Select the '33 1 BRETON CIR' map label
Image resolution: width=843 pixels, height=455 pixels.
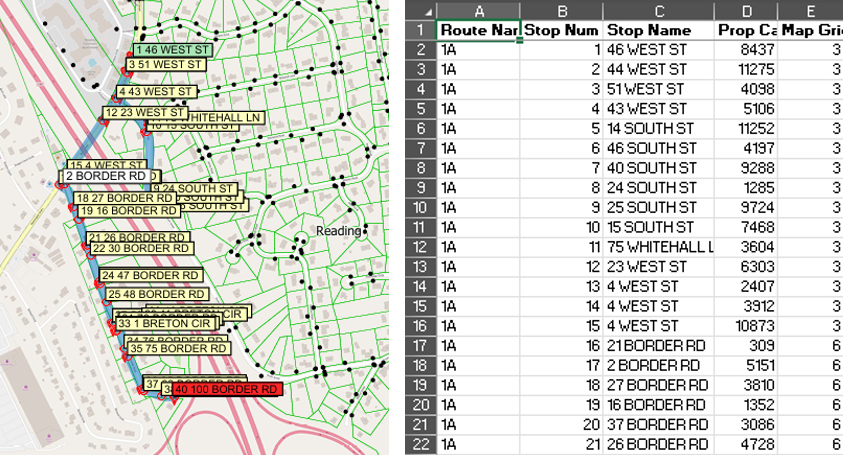(x=164, y=324)
